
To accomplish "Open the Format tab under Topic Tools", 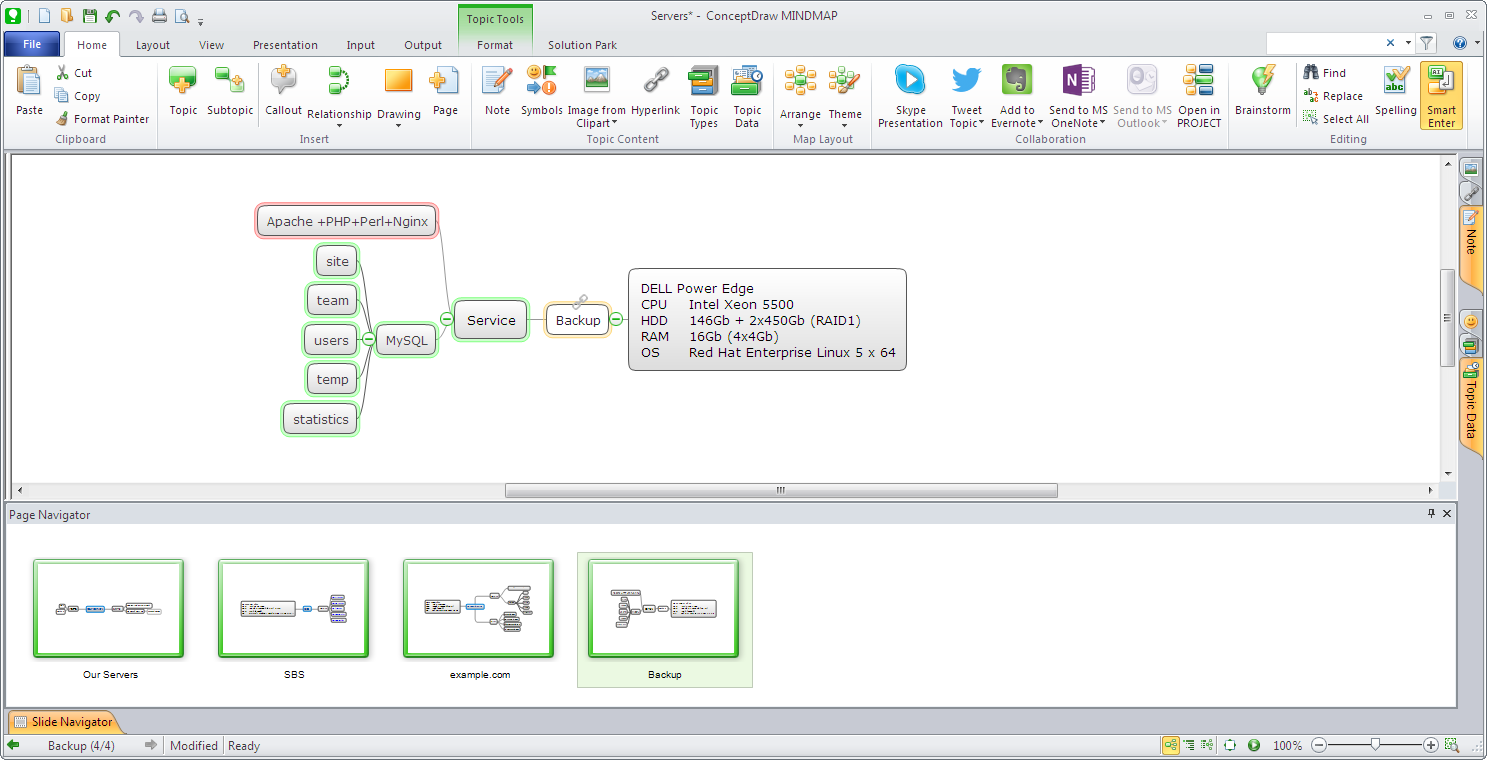I will 495,45.
